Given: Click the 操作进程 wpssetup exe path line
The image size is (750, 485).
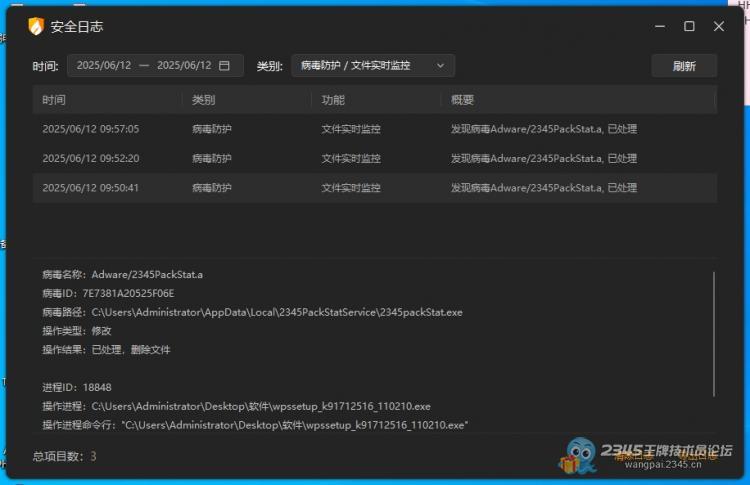Looking at the screenshot, I should coord(236,406).
